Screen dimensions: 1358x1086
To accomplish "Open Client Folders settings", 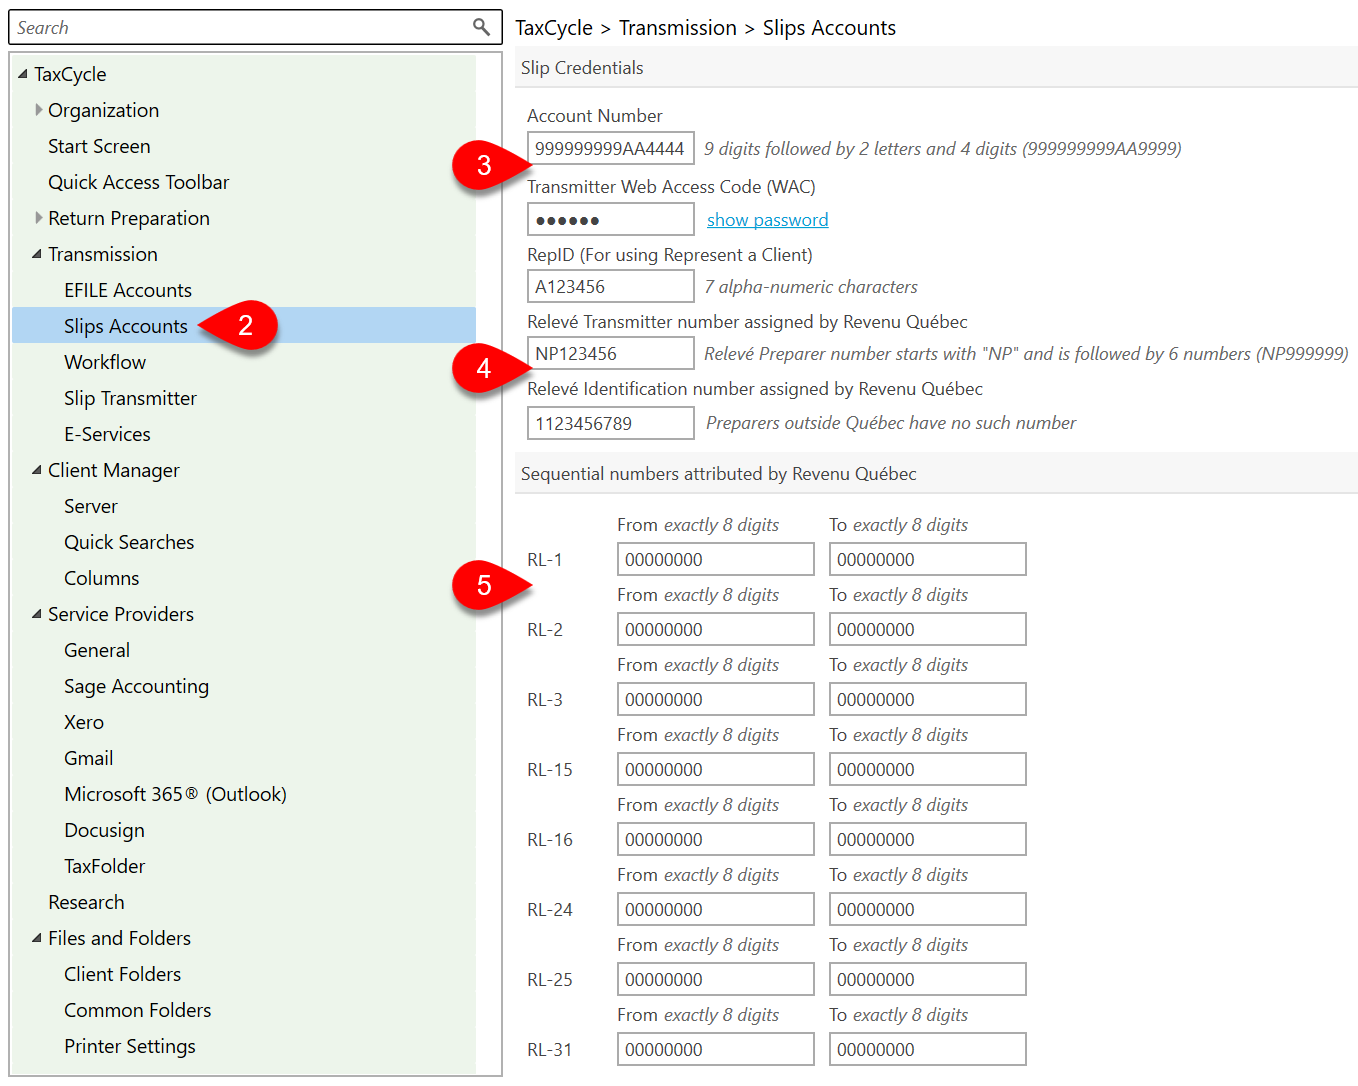I will coord(123,974).
